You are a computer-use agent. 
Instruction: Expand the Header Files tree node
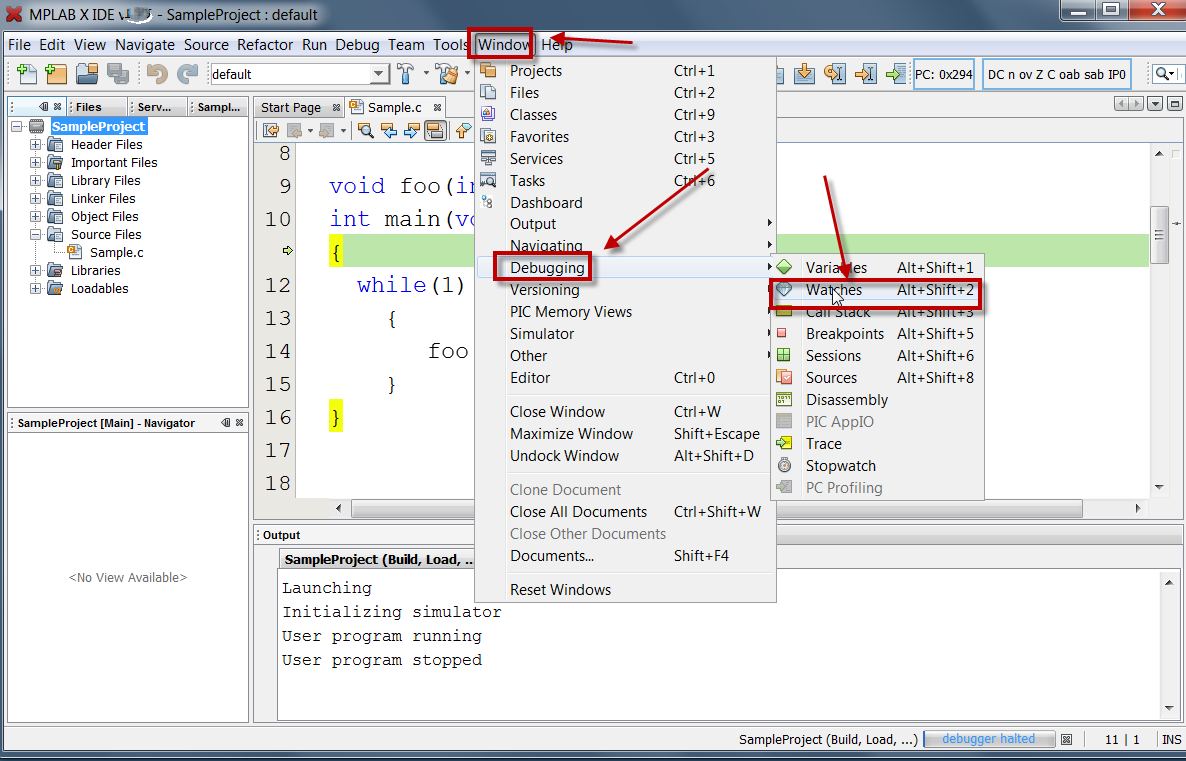[x=36, y=145]
